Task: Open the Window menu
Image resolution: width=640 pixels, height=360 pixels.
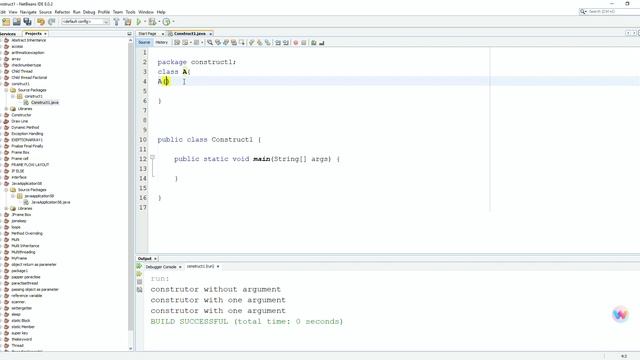Action: 146,12
